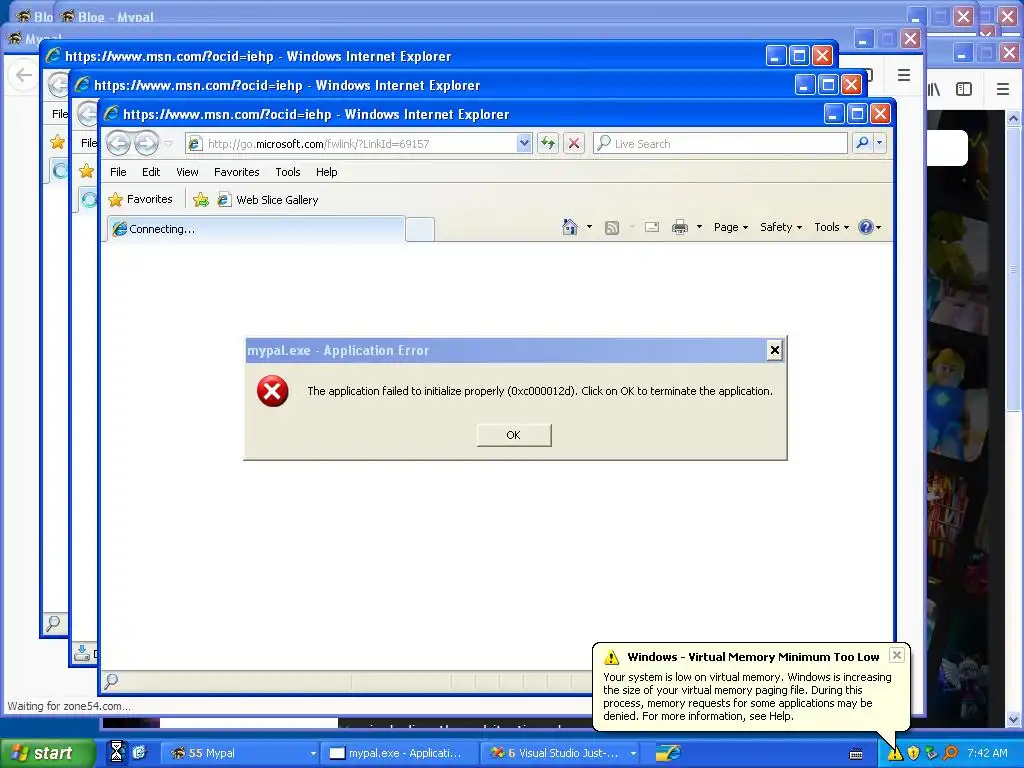Screen dimensions: 1024x768
Task: Open the Web Slice Gallery link
Action: point(268,200)
